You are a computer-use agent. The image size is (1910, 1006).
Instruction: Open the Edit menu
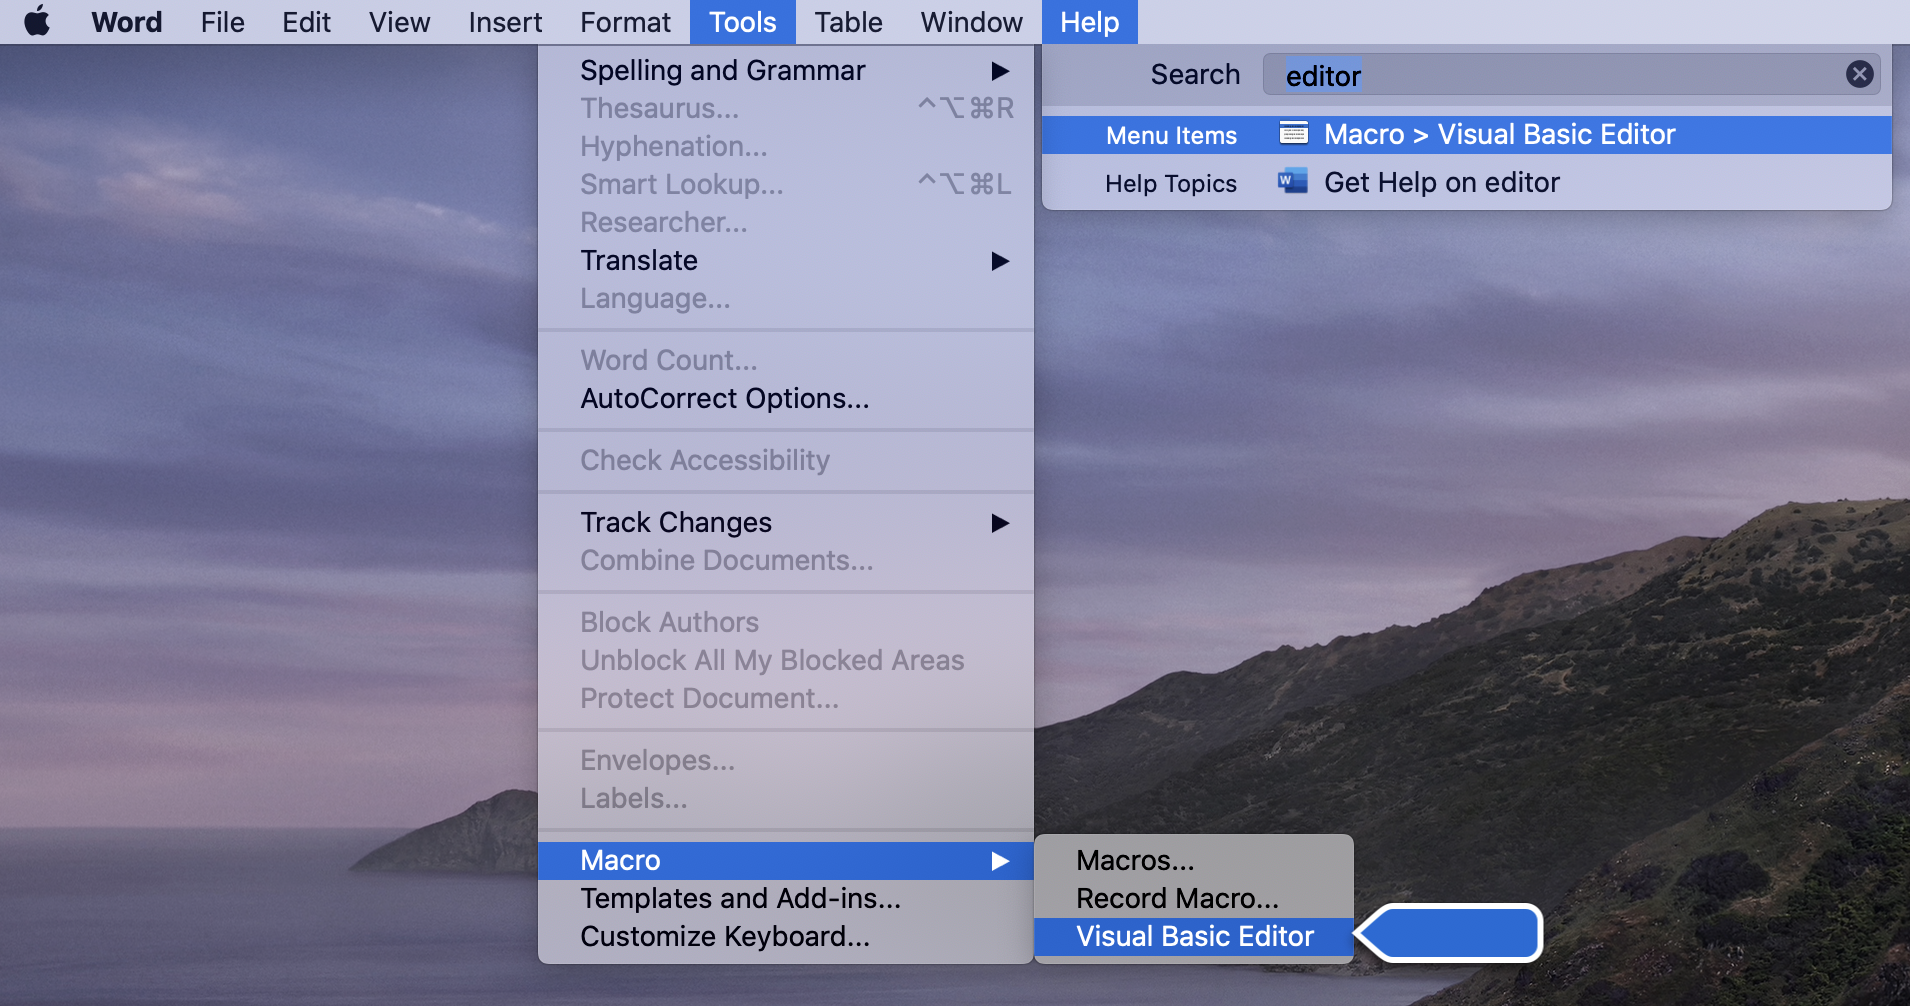(x=306, y=22)
